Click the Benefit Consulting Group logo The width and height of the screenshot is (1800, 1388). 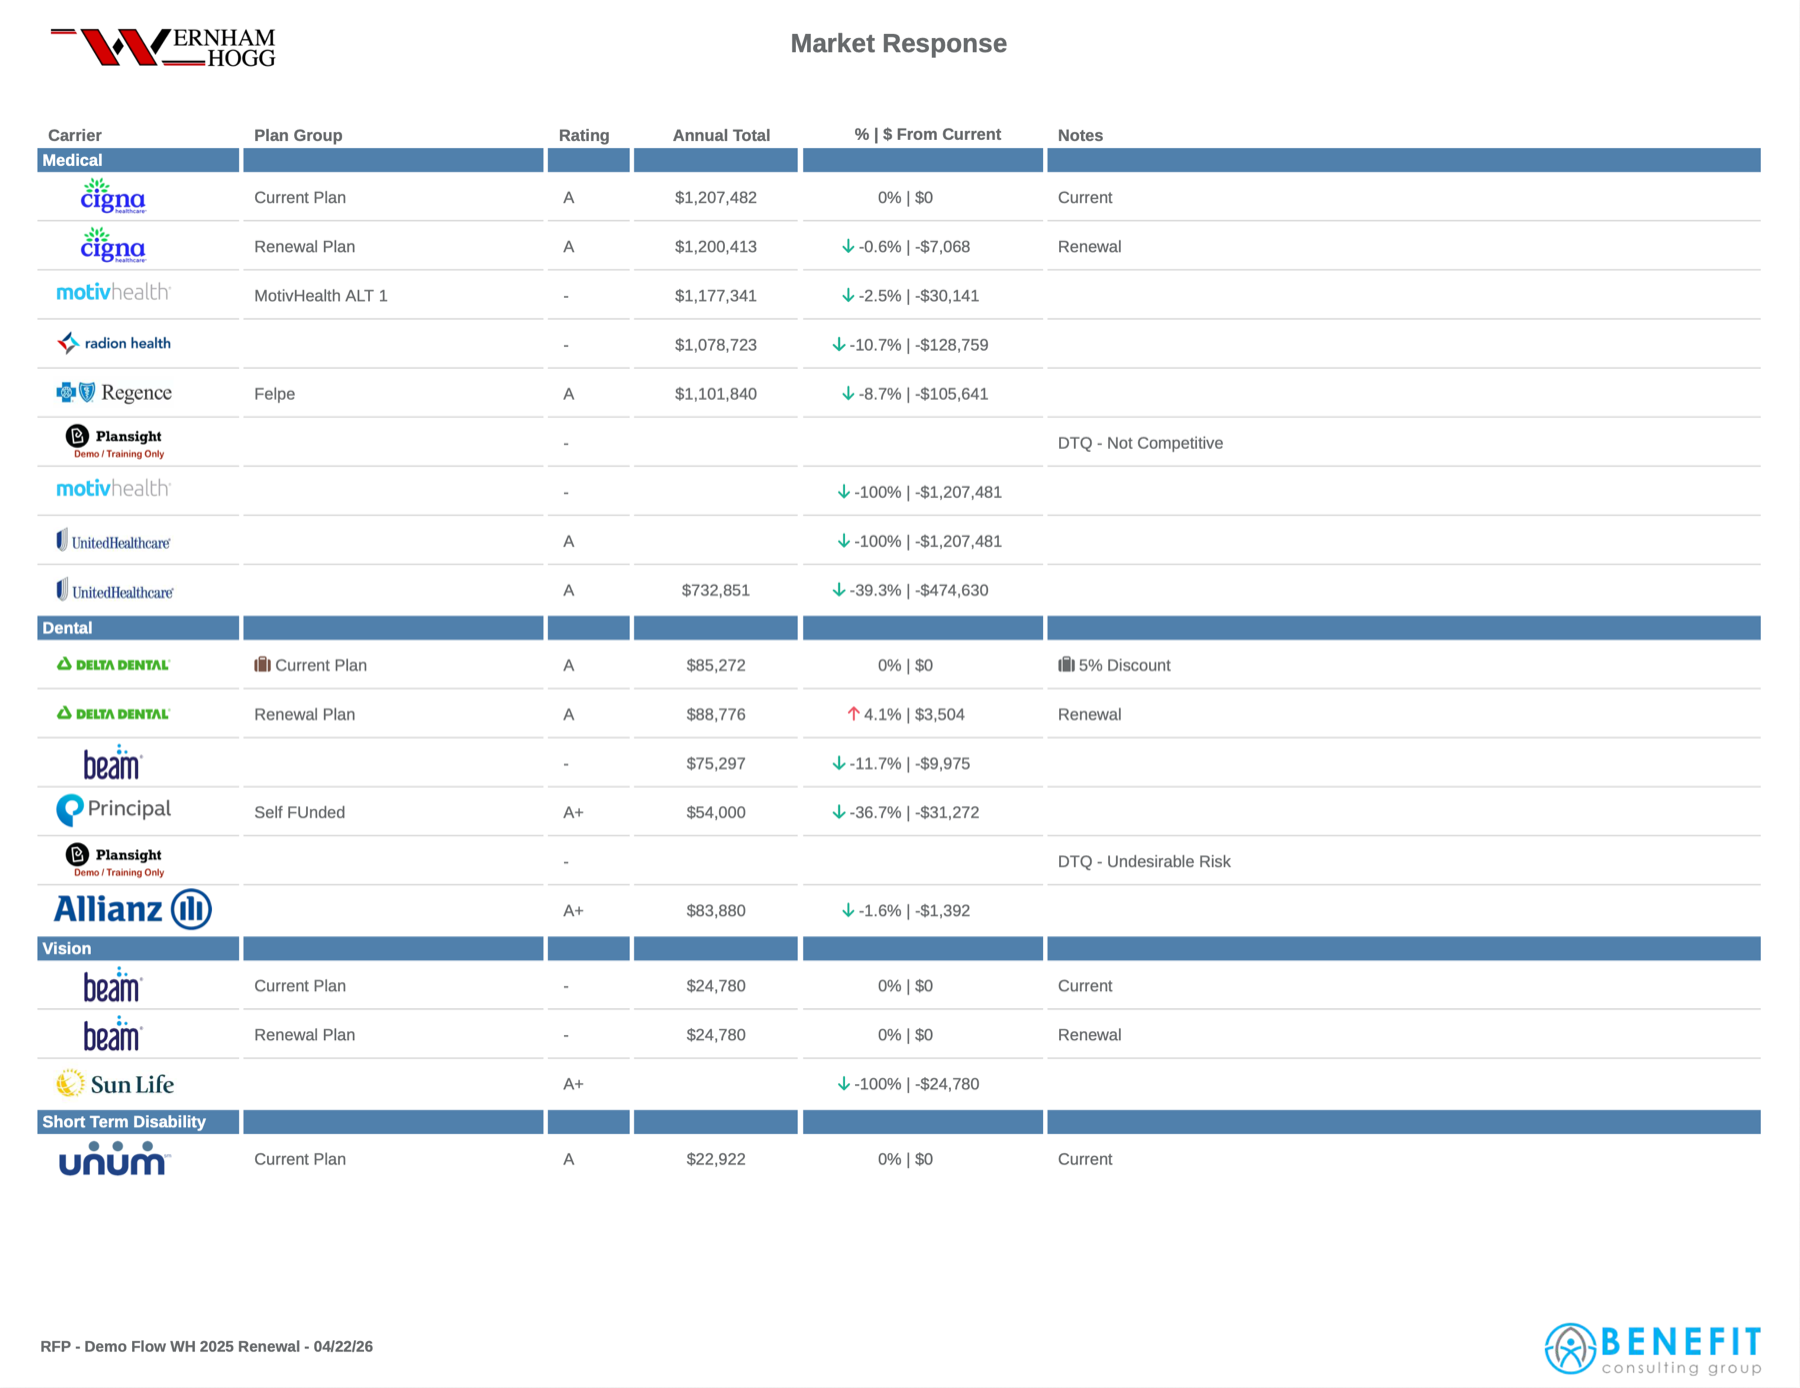click(x=1653, y=1349)
